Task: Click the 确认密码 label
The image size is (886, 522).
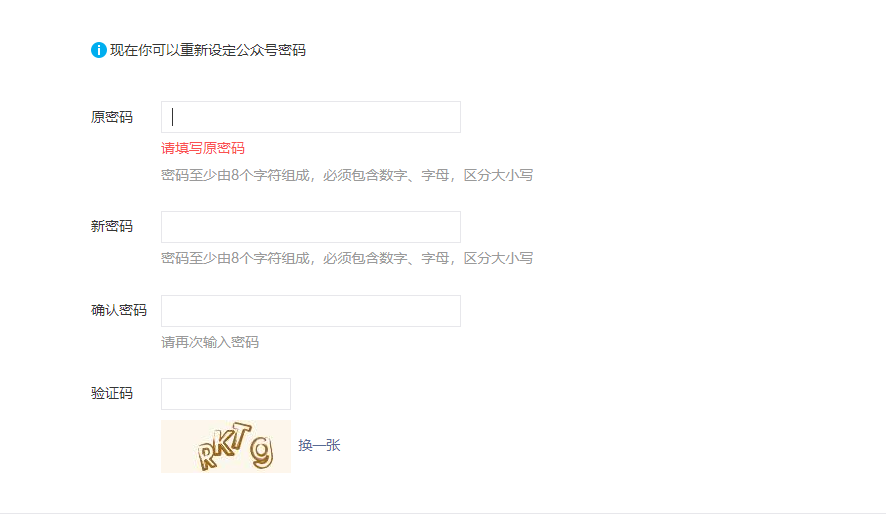Action: point(119,310)
